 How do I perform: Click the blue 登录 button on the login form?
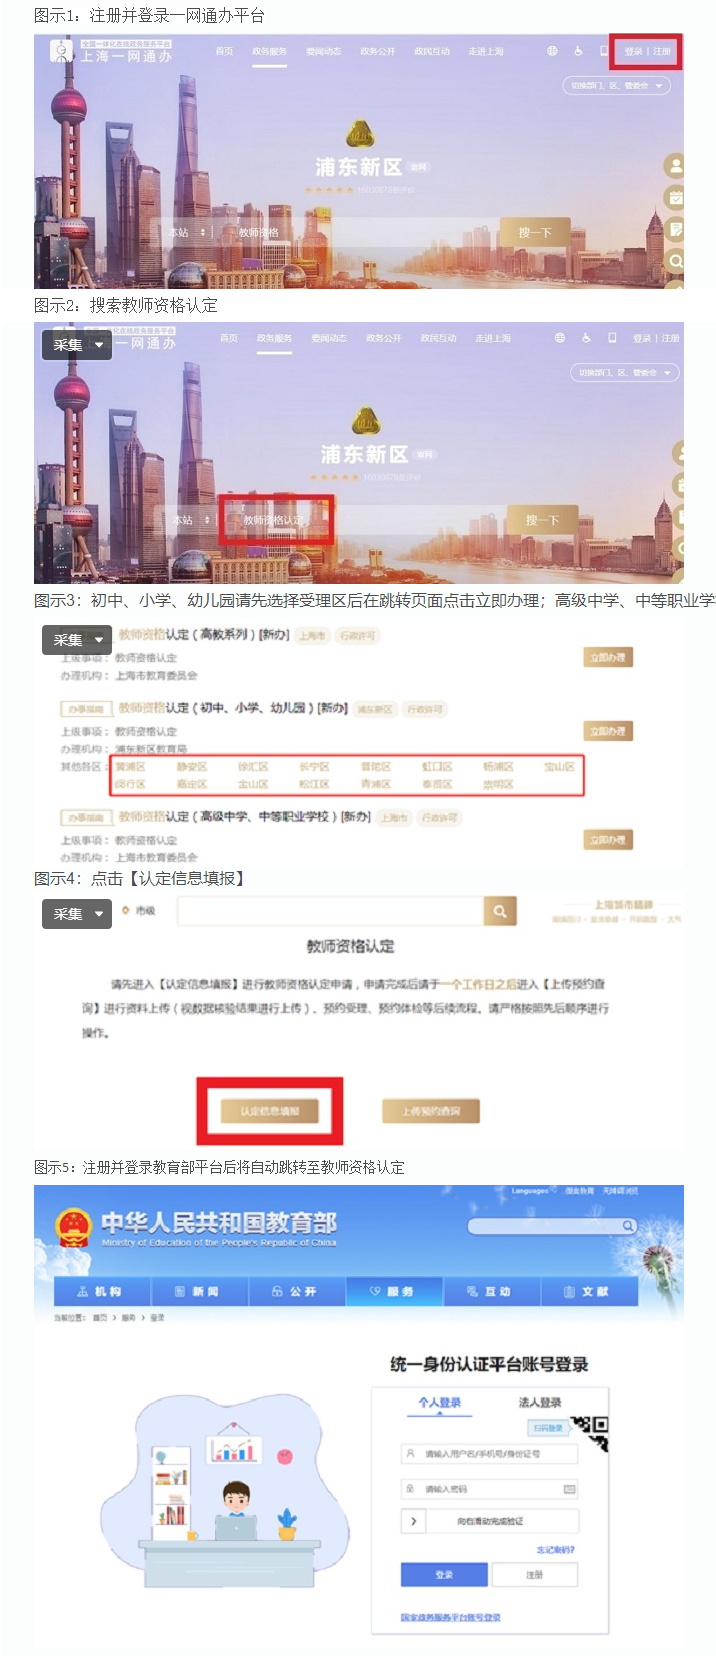pos(444,1575)
